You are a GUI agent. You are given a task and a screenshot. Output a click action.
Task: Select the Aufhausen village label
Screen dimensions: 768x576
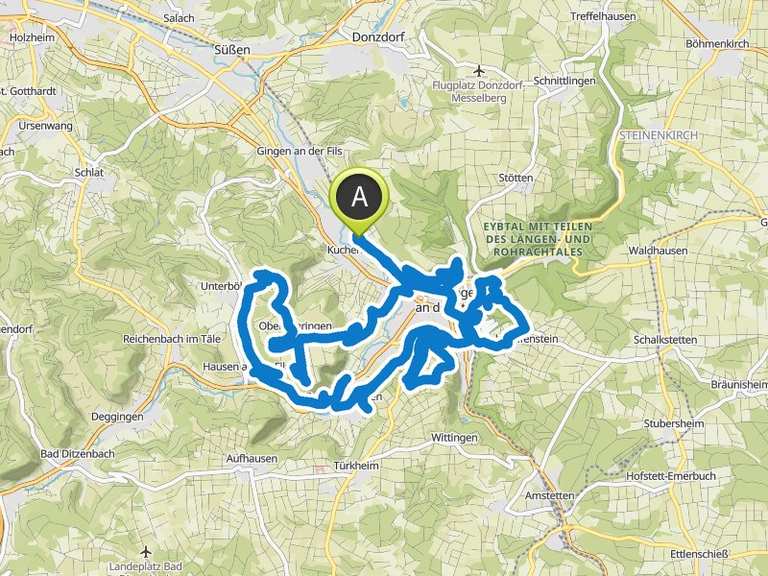(x=252, y=459)
